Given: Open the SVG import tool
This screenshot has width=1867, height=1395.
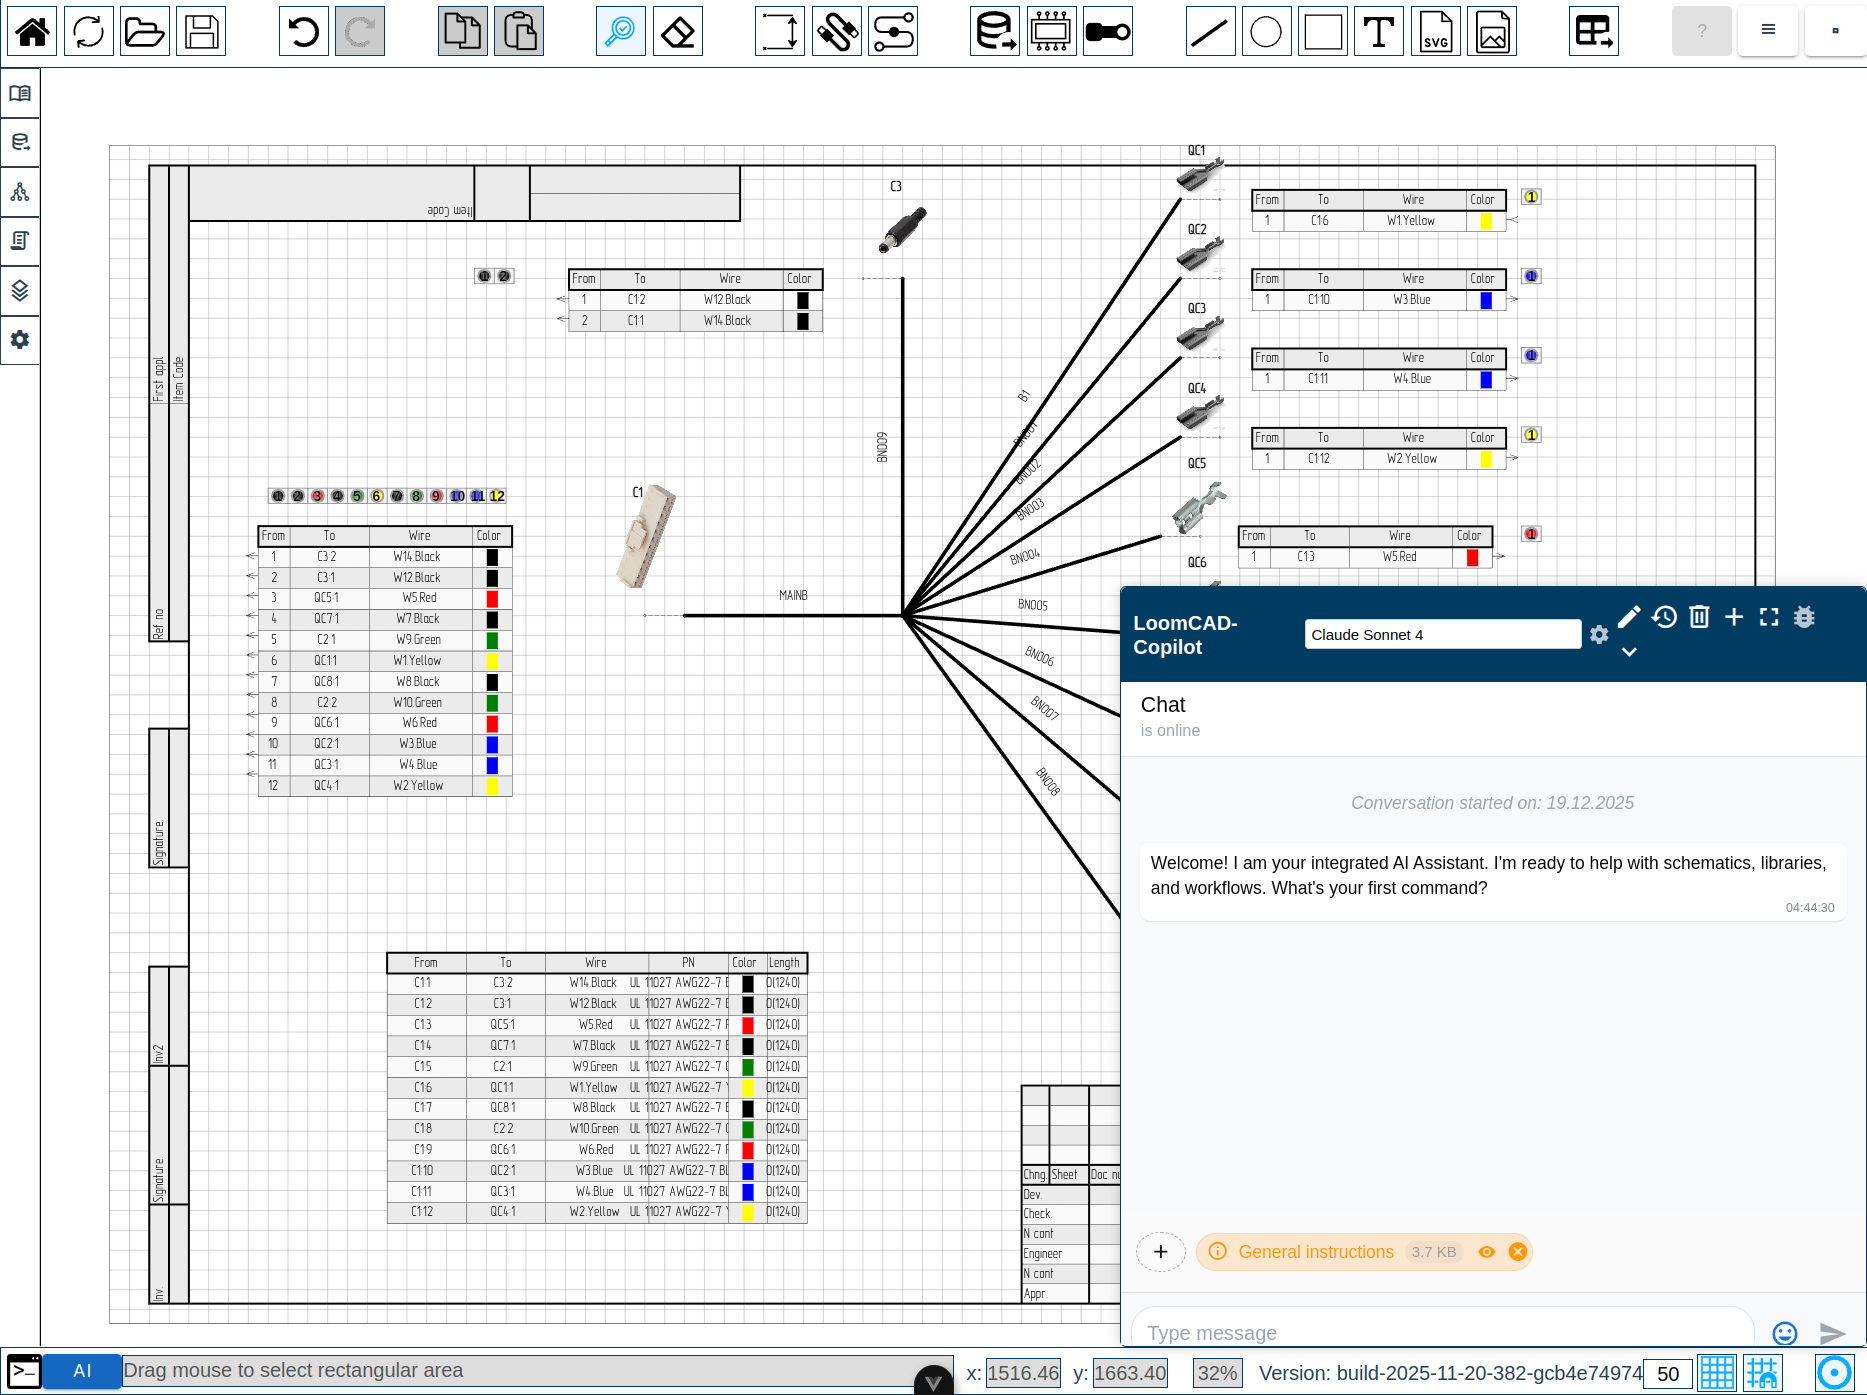Looking at the screenshot, I should pyautogui.click(x=1435, y=32).
